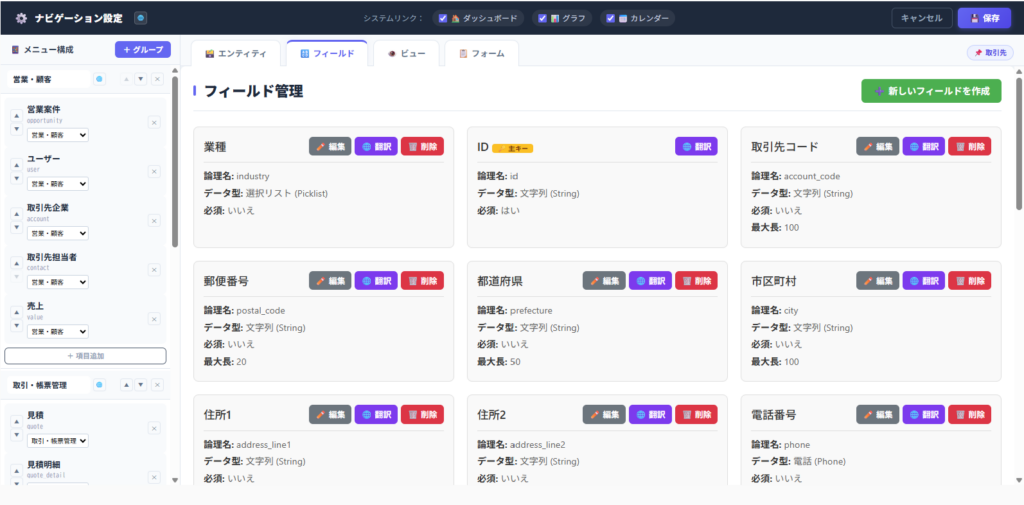
Task: Delete the 取引先コード field
Action: pyautogui.click(x=970, y=146)
